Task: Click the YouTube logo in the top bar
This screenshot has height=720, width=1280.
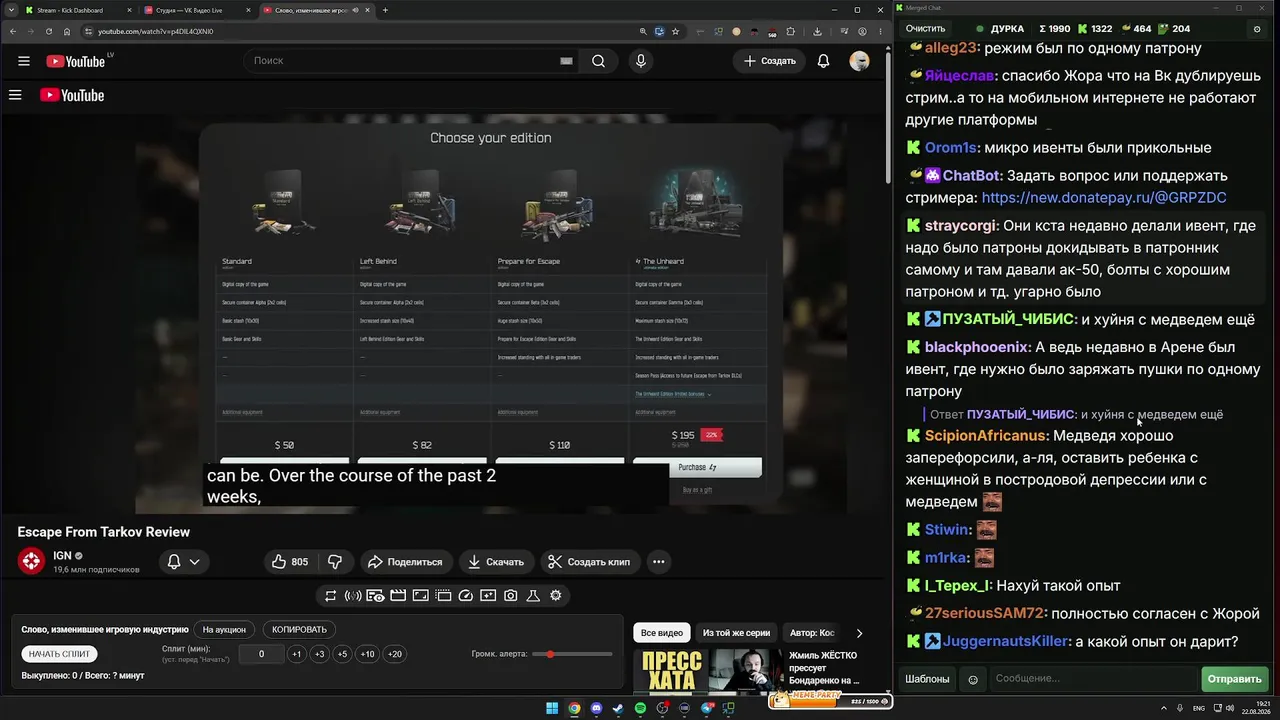Action: [76, 61]
